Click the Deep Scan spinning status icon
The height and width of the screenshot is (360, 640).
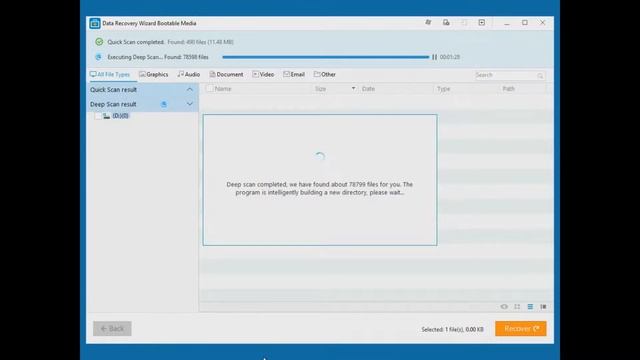[98, 57]
